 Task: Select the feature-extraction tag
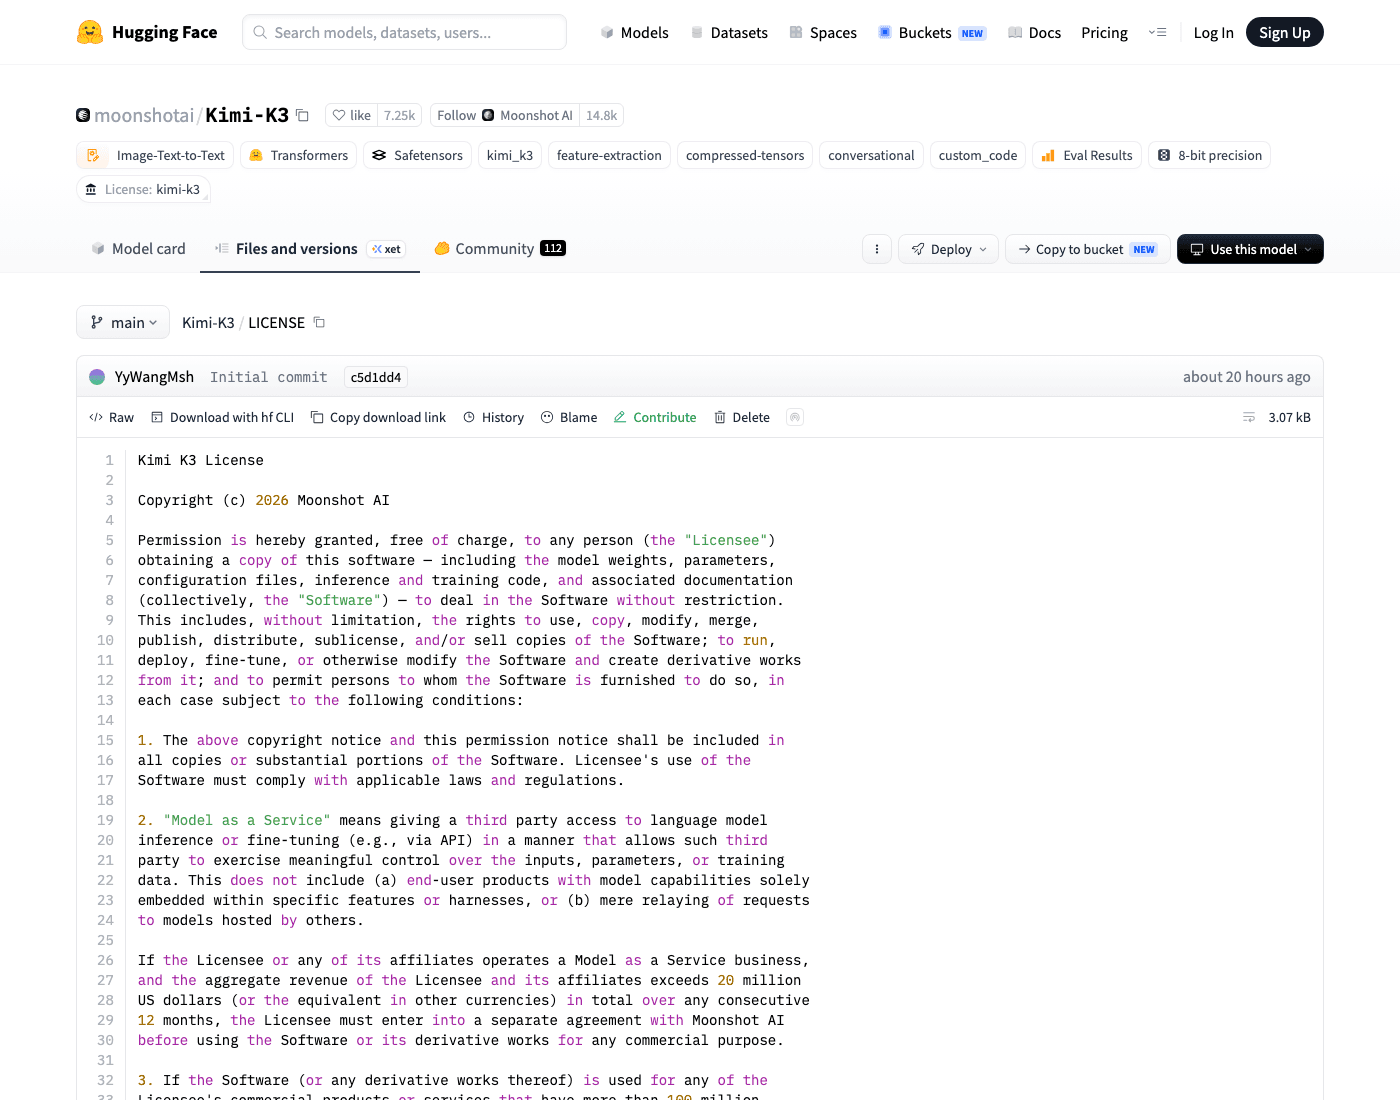coord(609,155)
